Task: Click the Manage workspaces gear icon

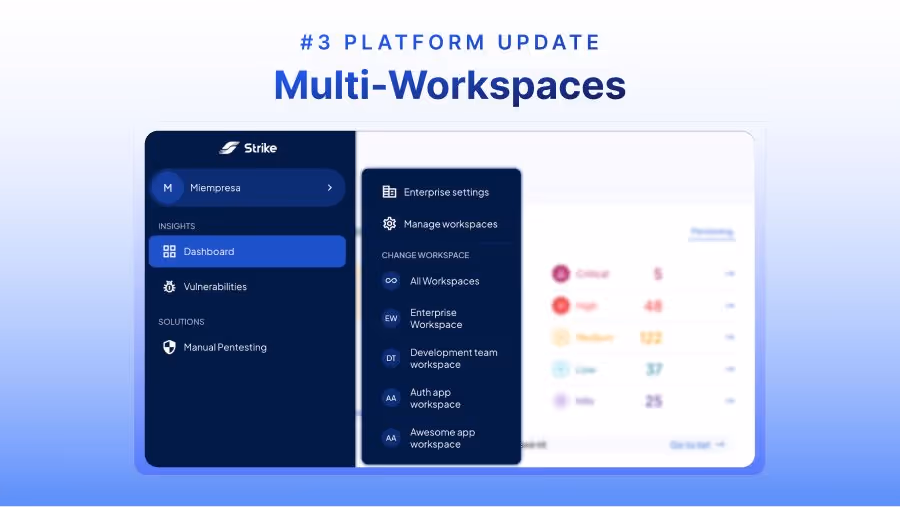Action: point(389,223)
